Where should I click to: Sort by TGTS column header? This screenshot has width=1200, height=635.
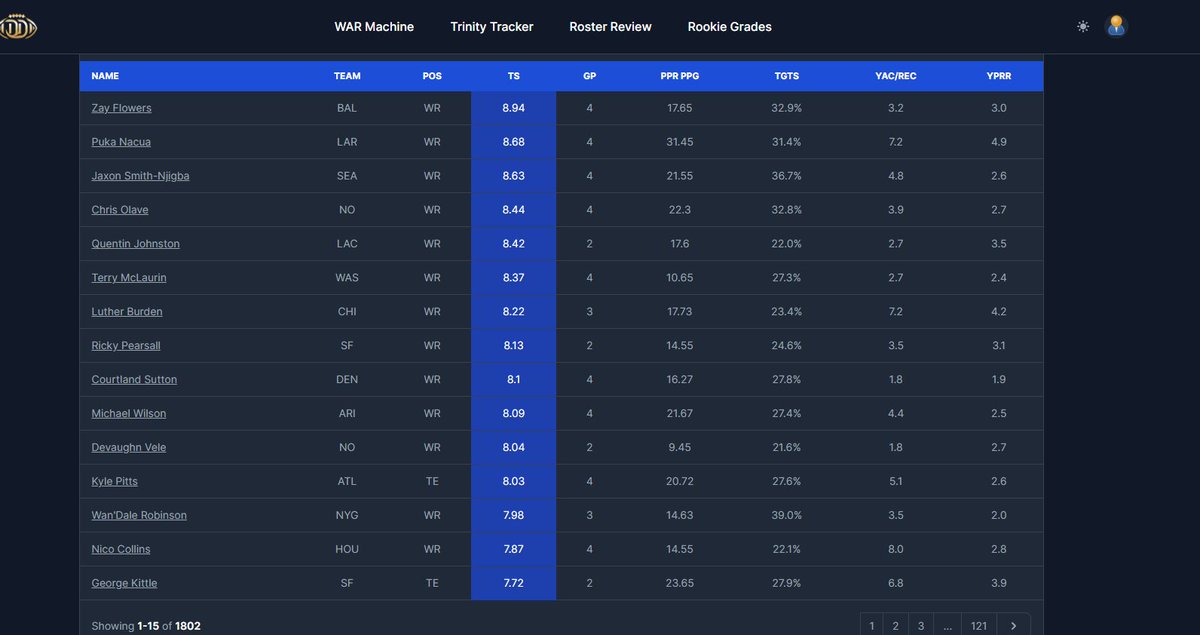pyautogui.click(x=786, y=76)
